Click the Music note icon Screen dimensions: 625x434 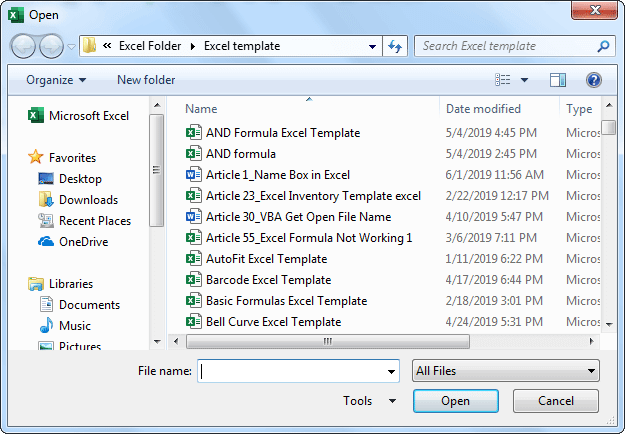pyautogui.click(x=46, y=325)
